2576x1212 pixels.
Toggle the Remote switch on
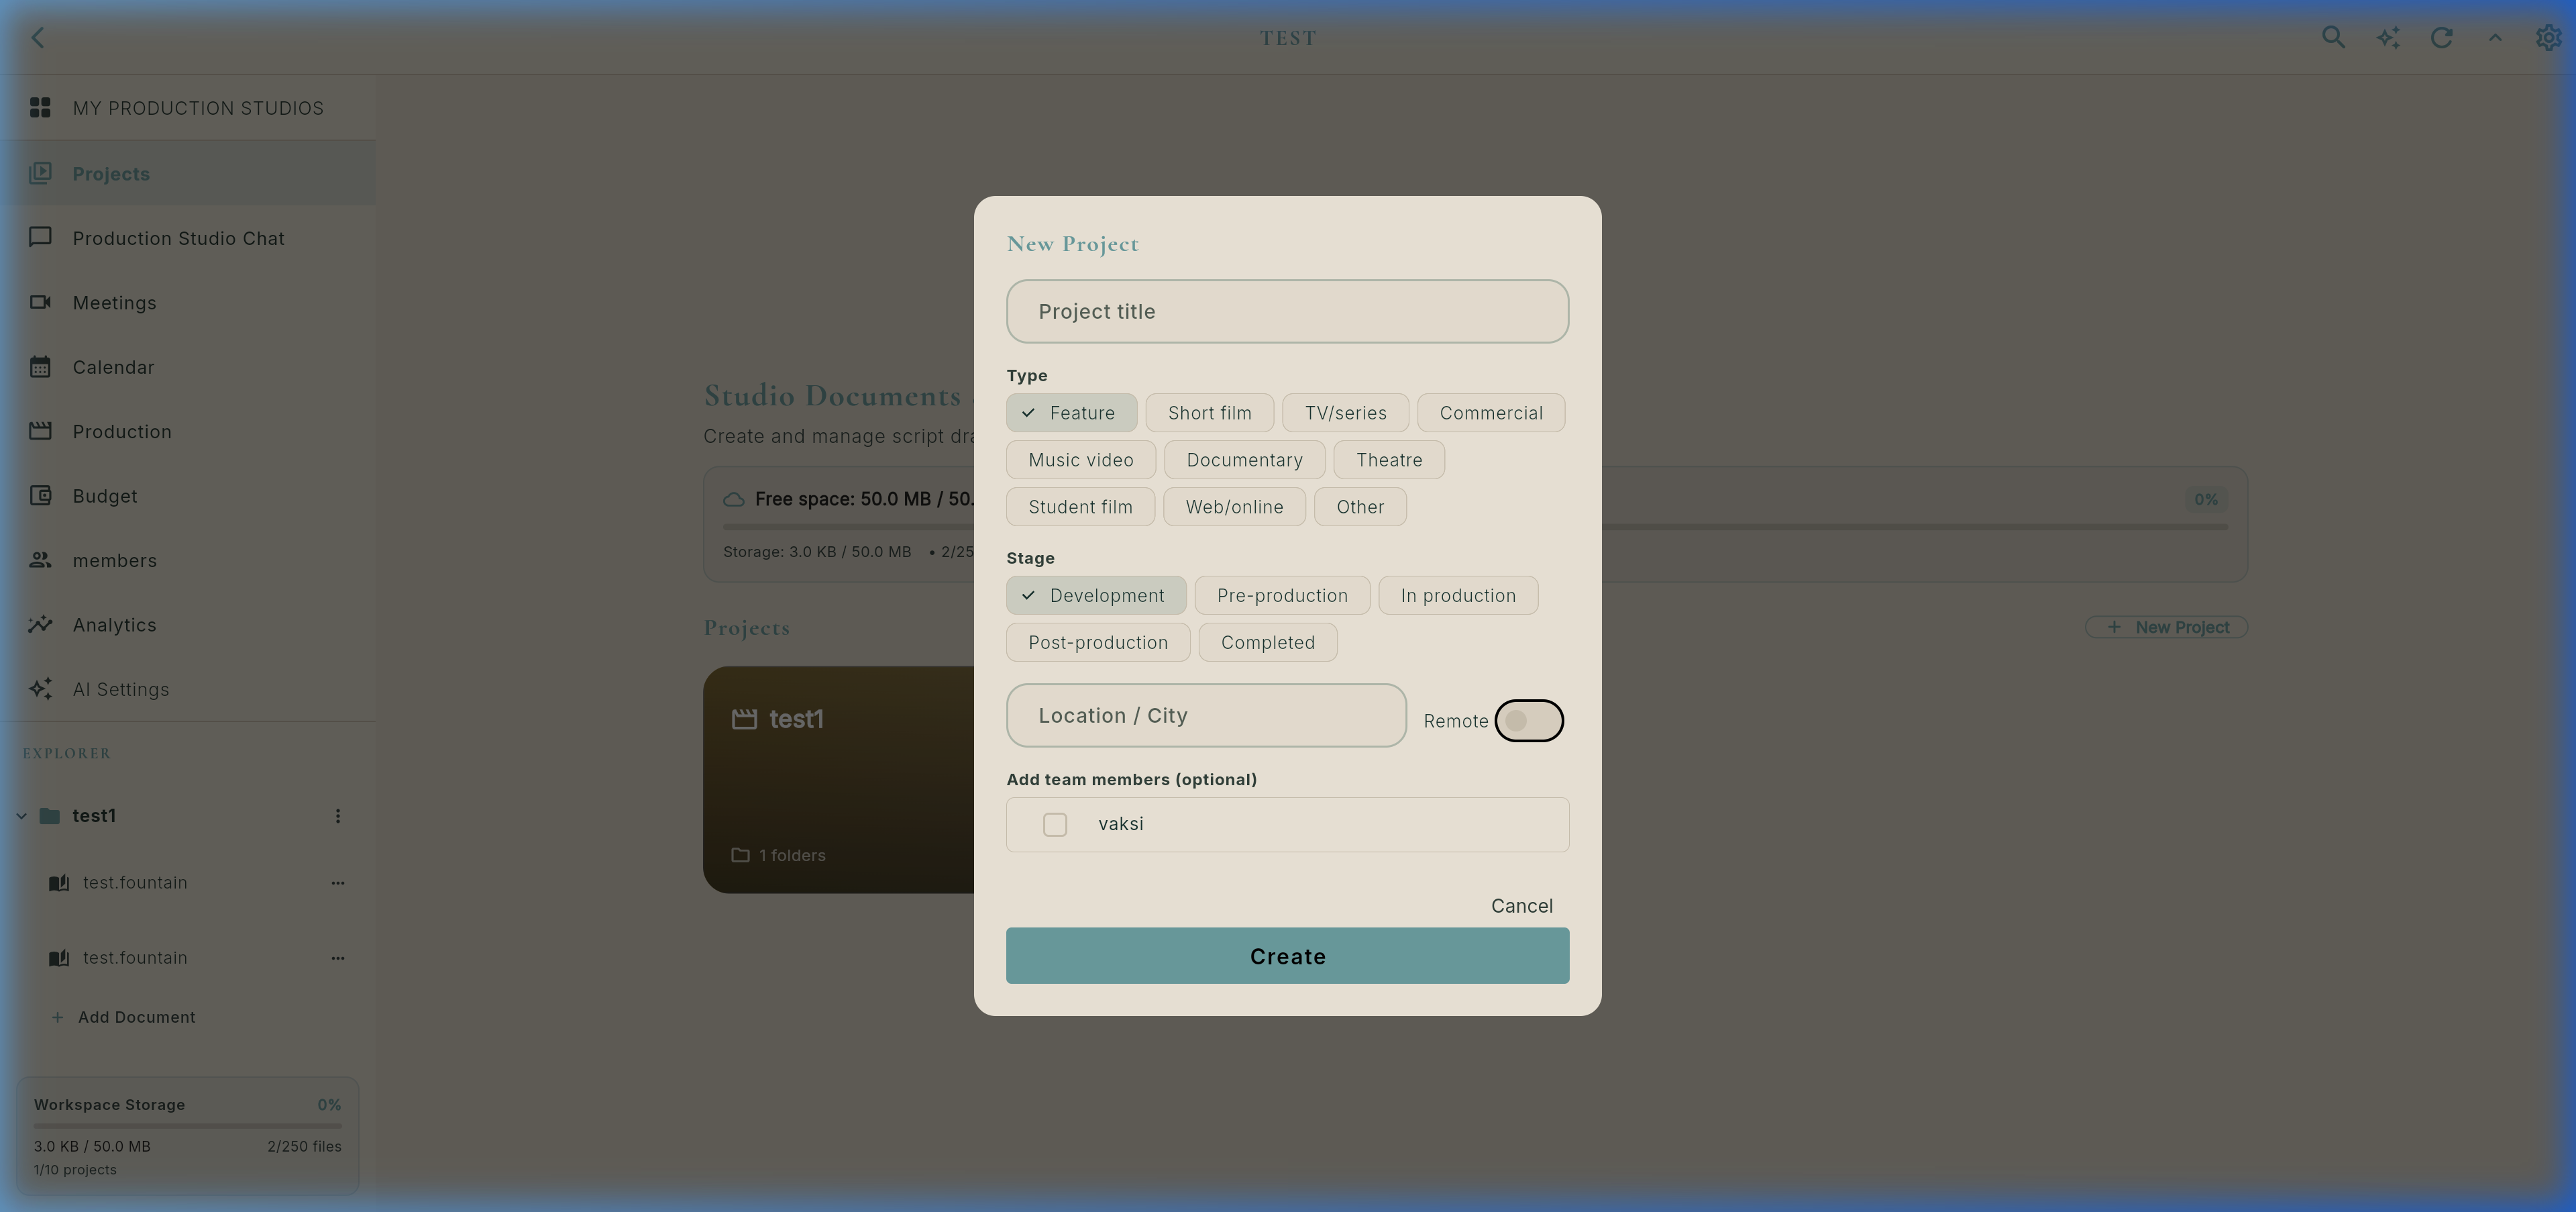[x=1529, y=721]
